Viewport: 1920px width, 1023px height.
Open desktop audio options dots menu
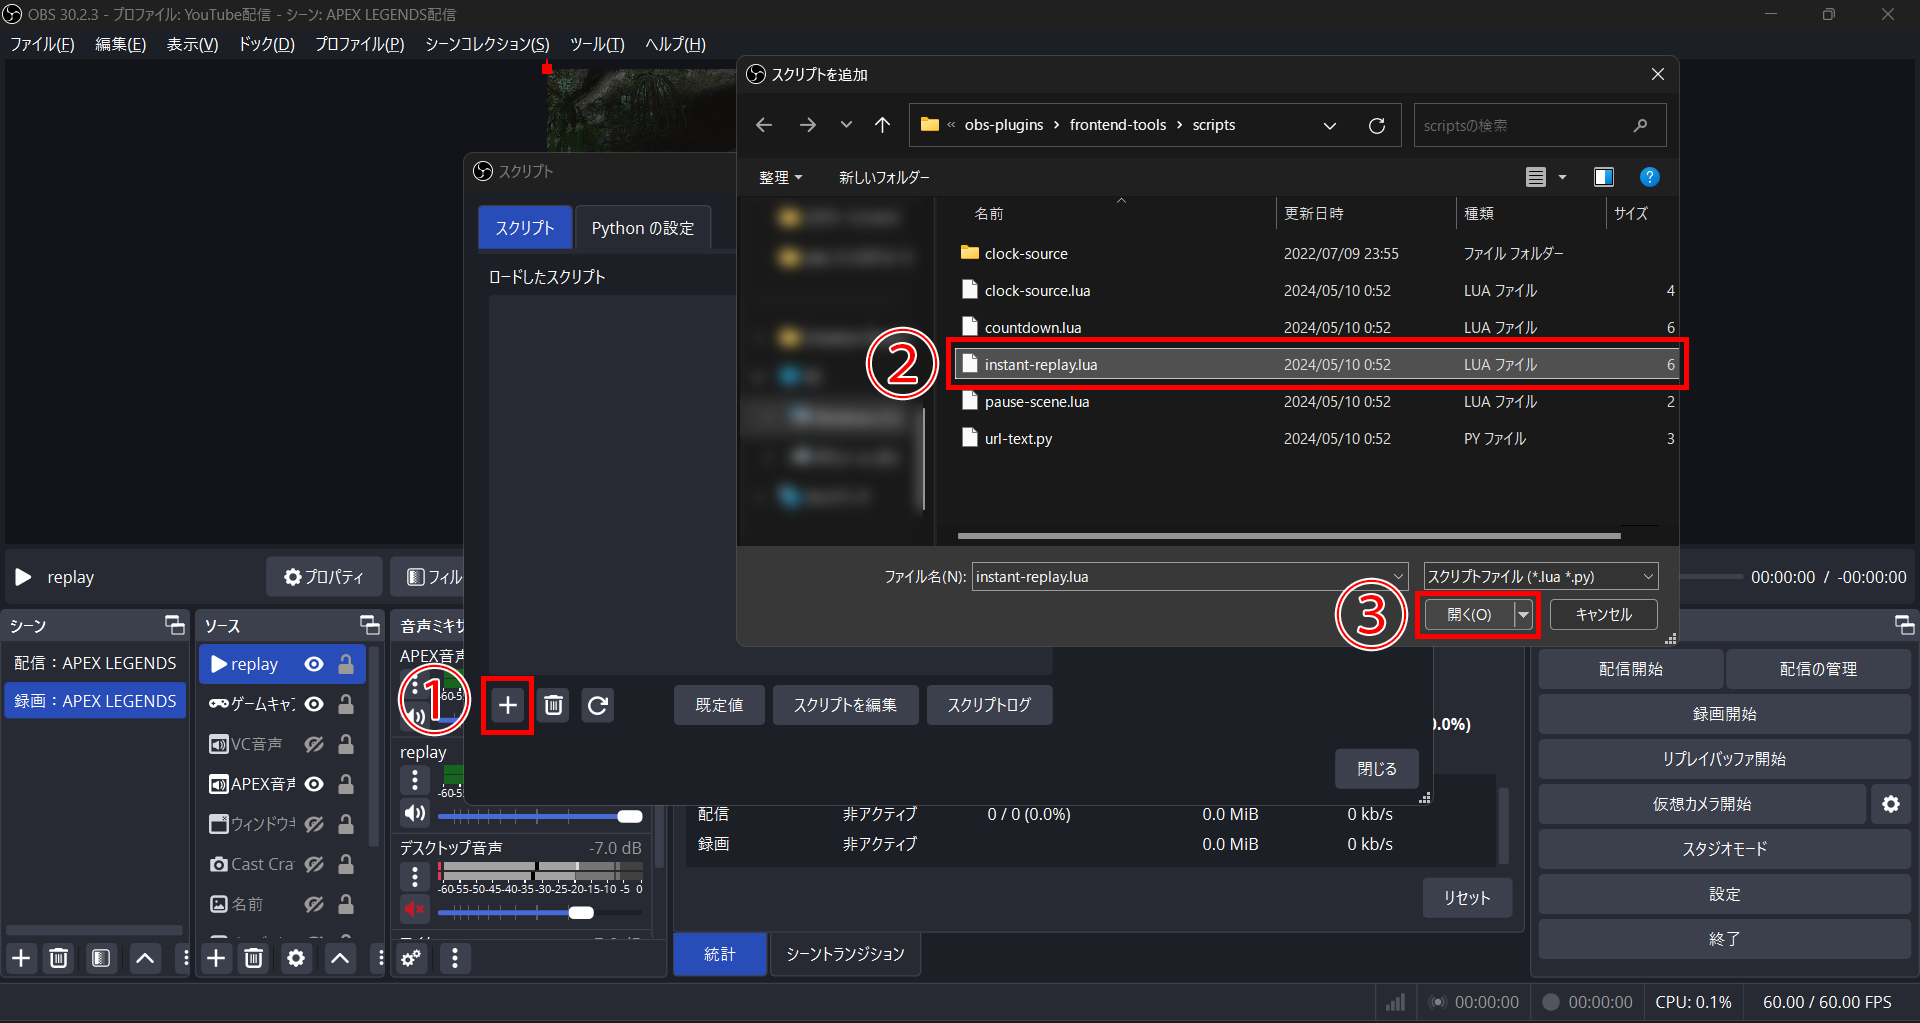click(415, 877)
